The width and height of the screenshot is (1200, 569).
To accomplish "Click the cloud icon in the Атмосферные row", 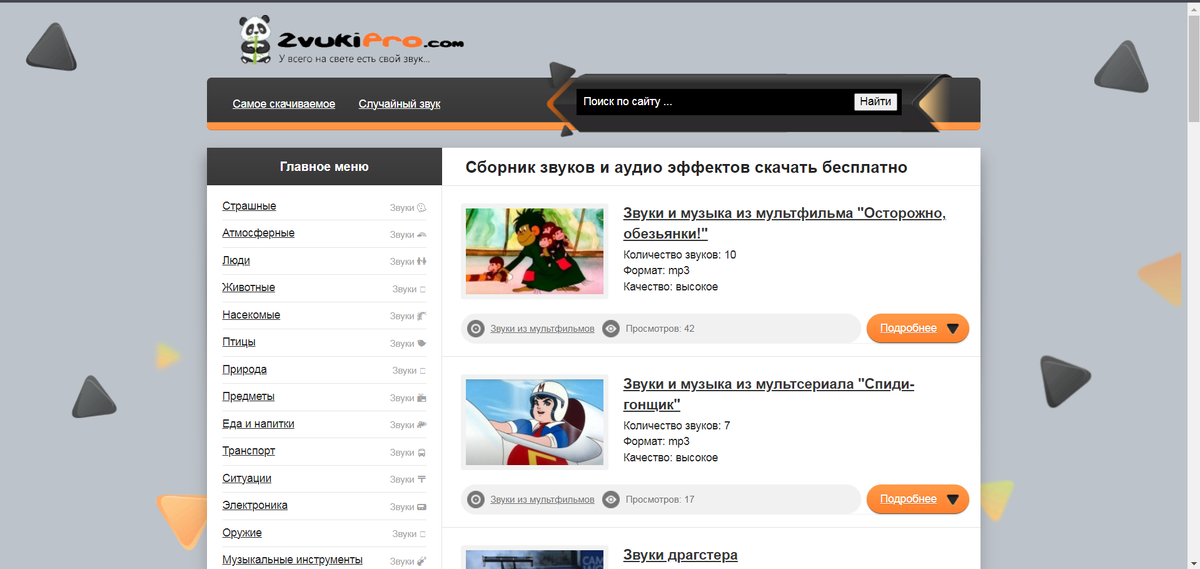I will click(x=422, y=235).
